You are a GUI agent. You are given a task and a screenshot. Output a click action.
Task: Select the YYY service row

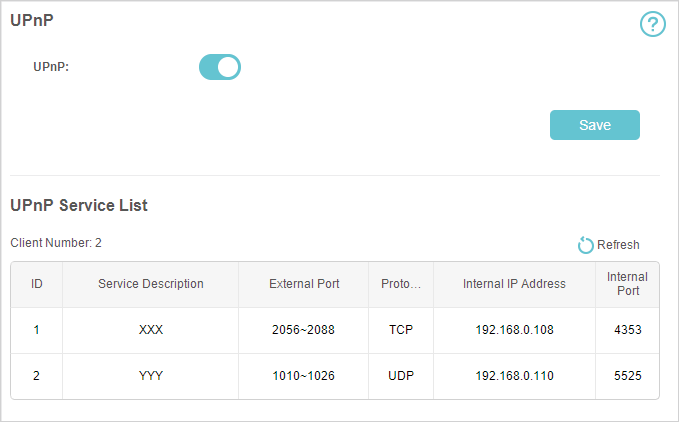point(335,376)
